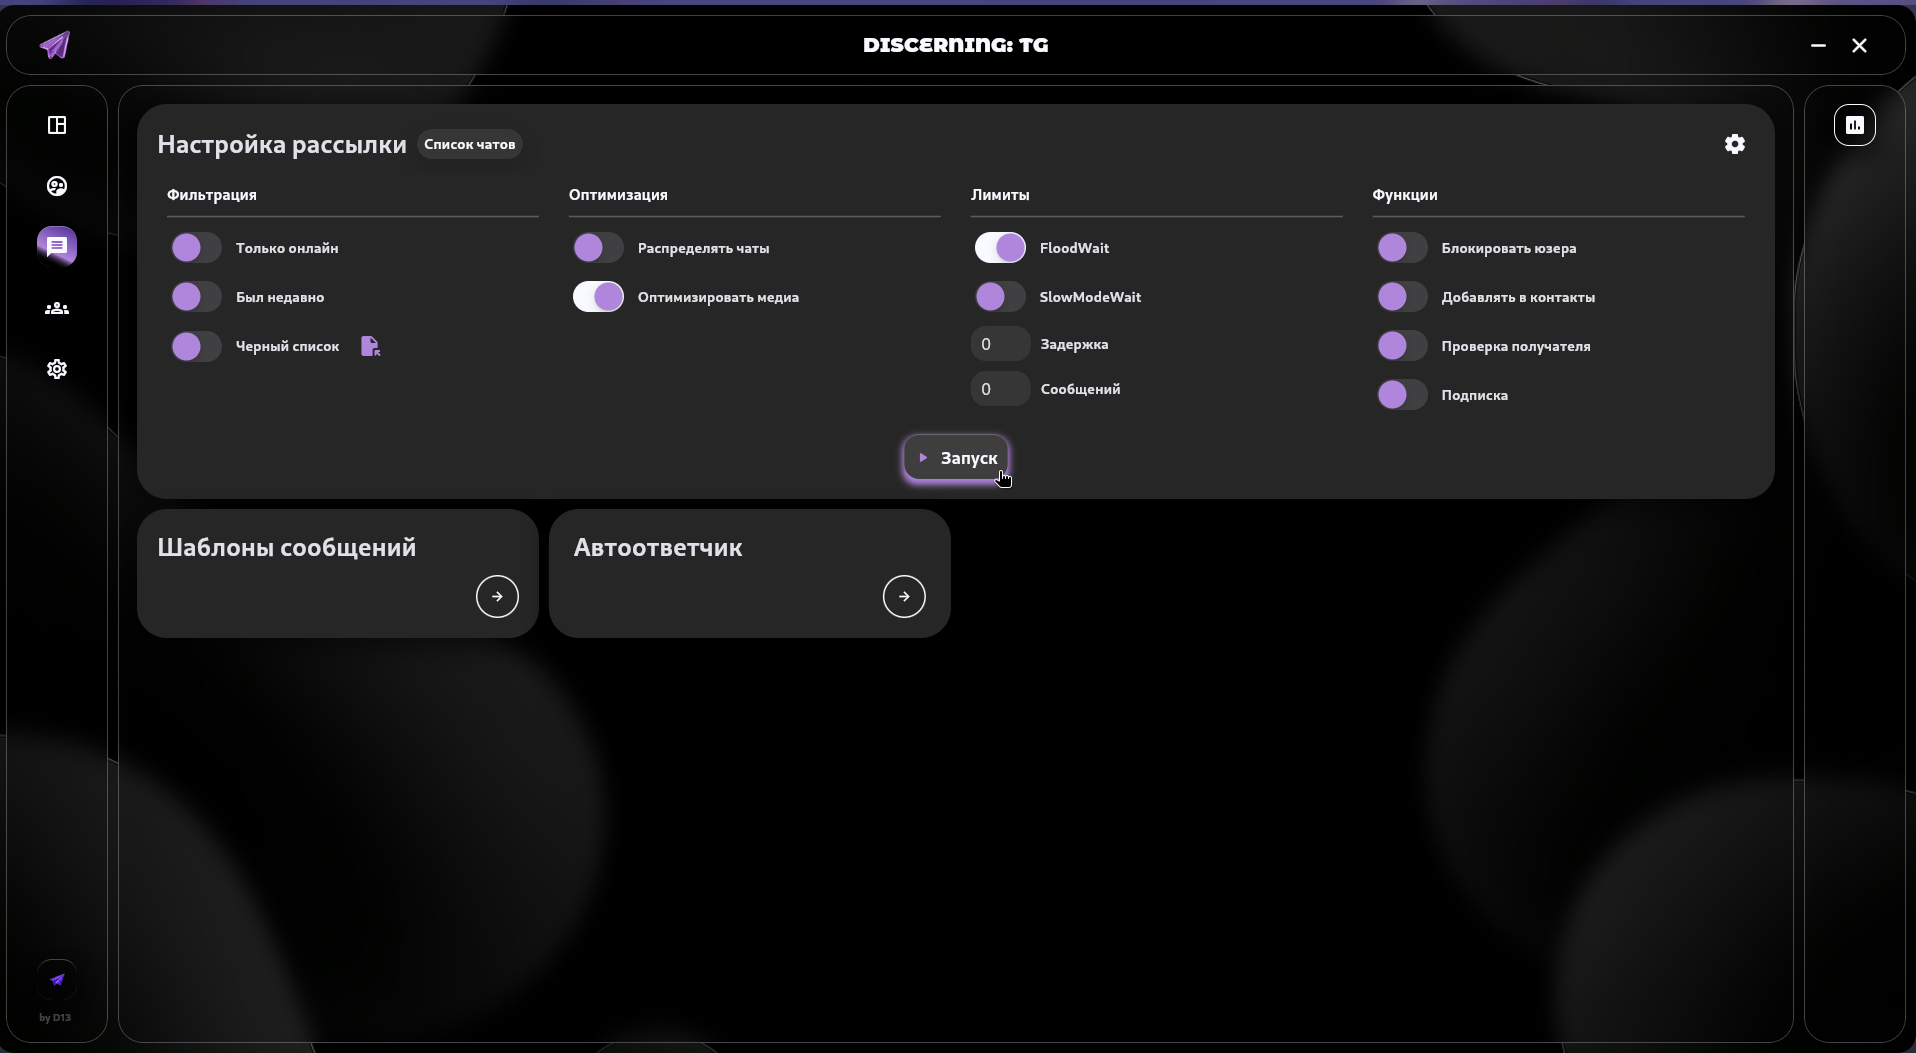This screenshot has height=1053, width=1916.
Task: Toggle the SlowModeWait switch
Action: (x=1000, y=297)
